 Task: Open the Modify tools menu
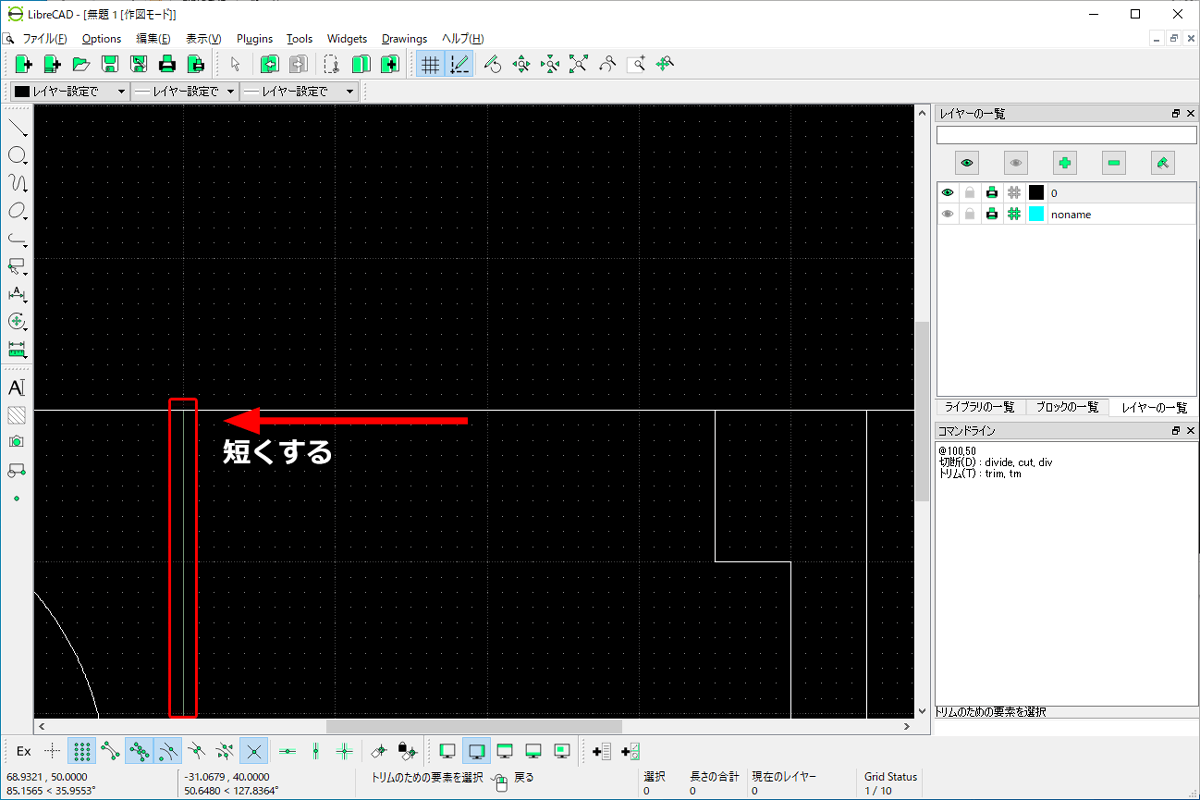[x=17, y=322]
